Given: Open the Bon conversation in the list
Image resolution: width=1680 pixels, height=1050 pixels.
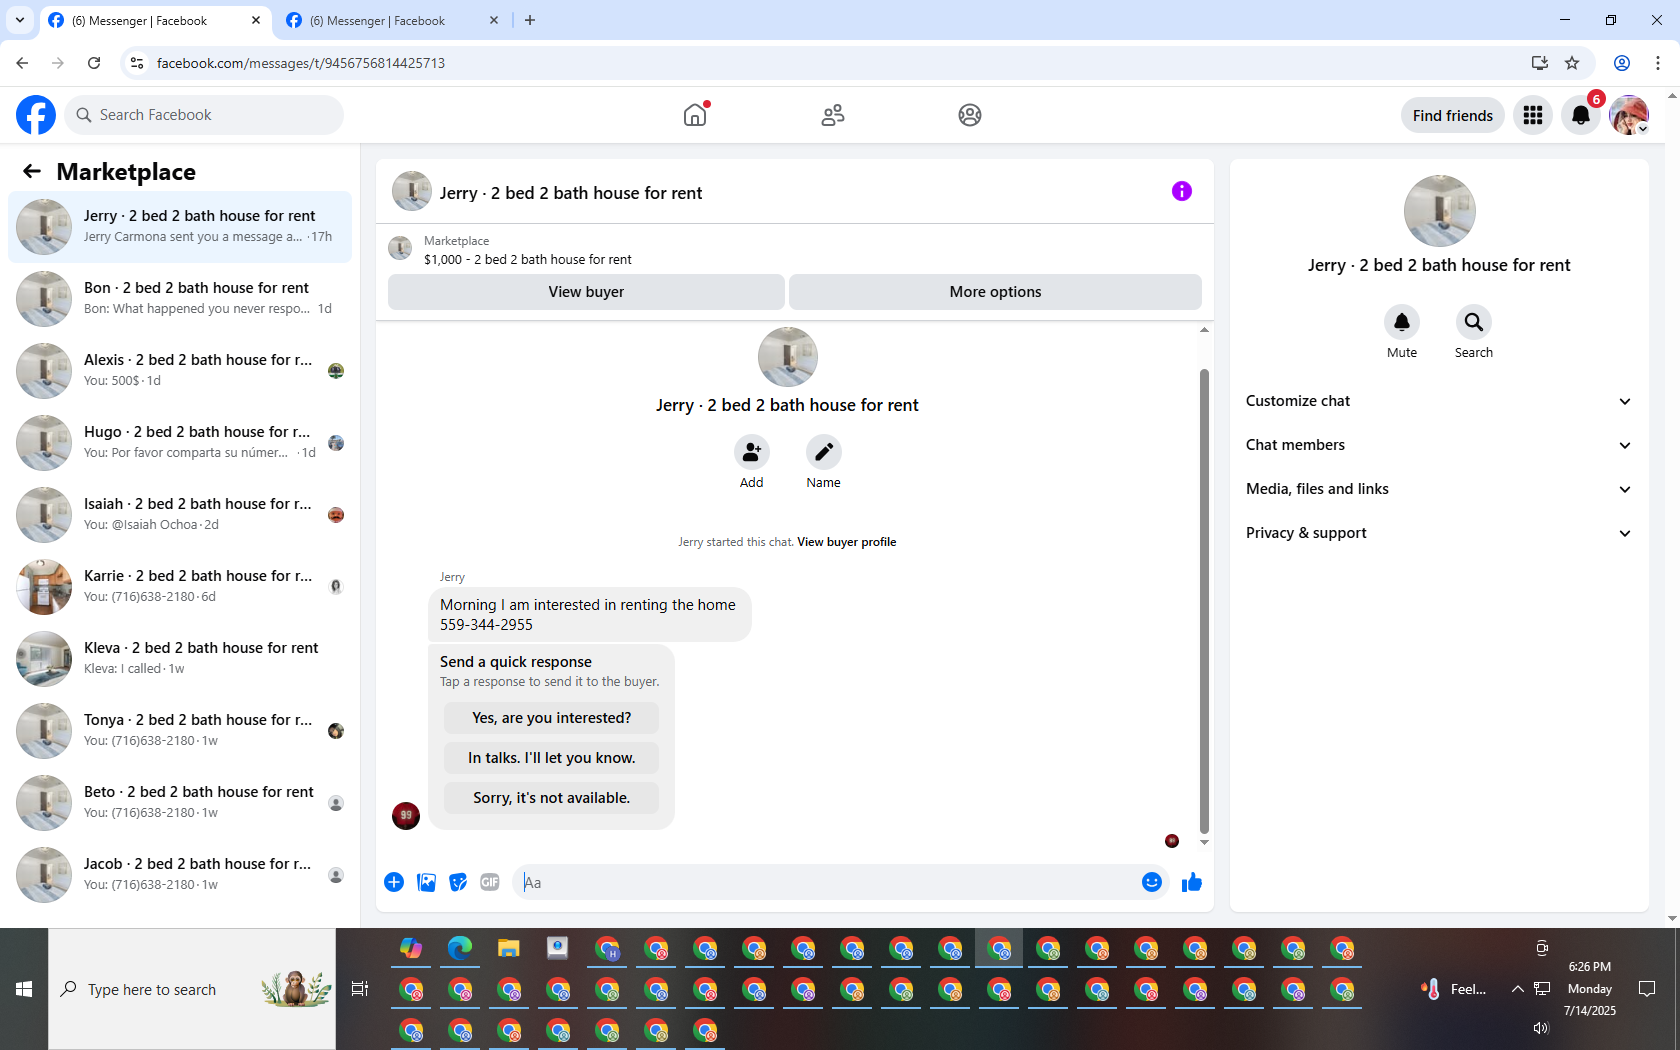Looking at the screenshot, I should click(180, 298).
